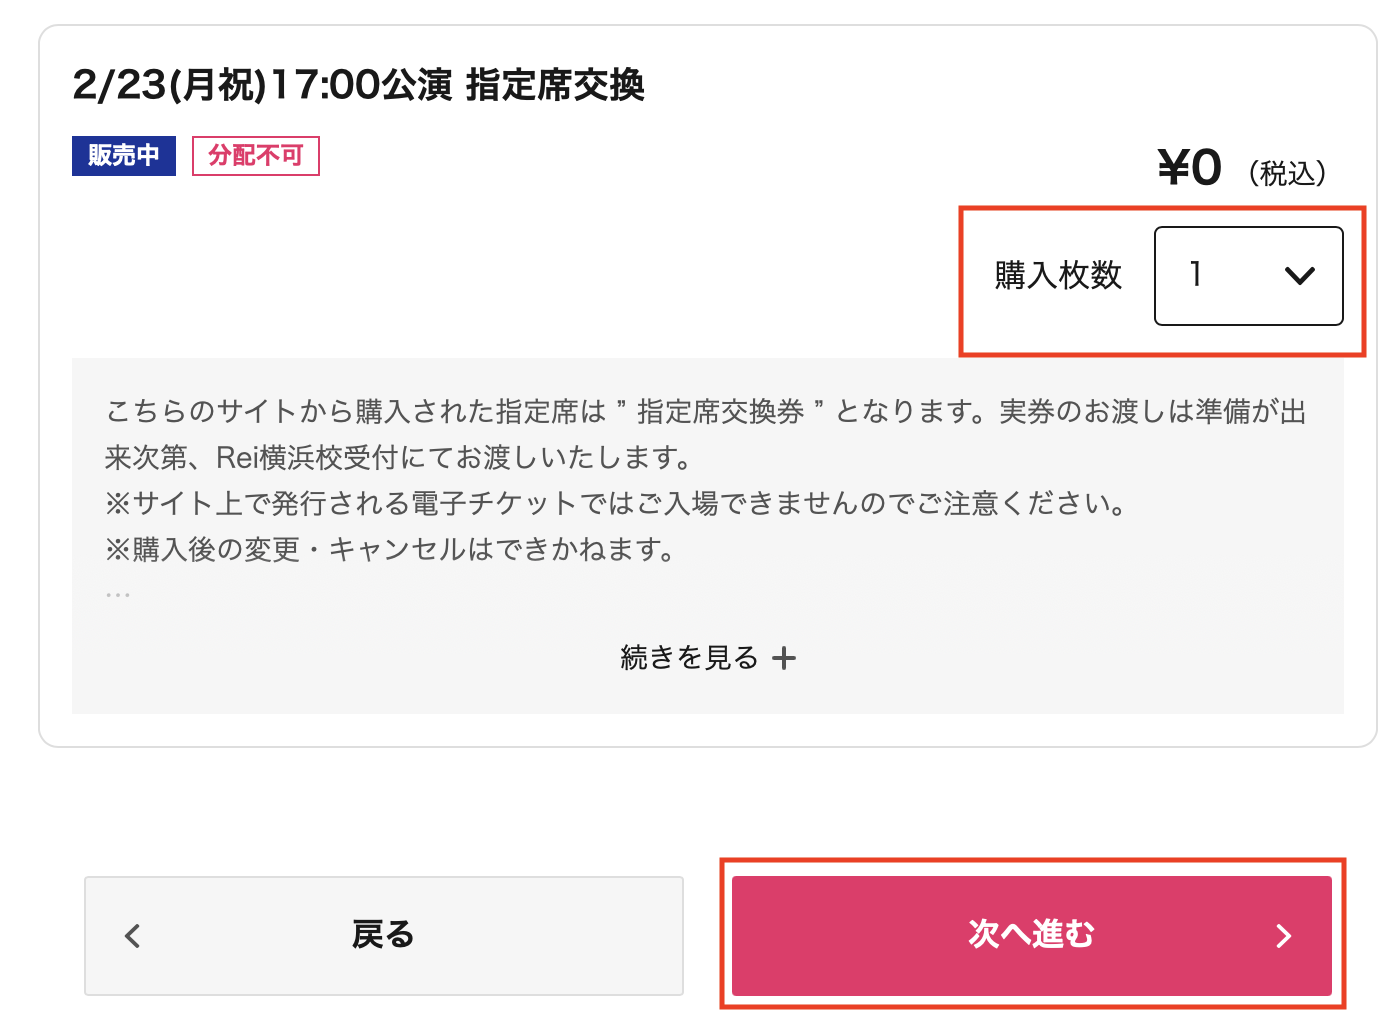Click the 変更・キャンセル notice line
This screenshot has height=1034, width=1392.
coord(392,549)
